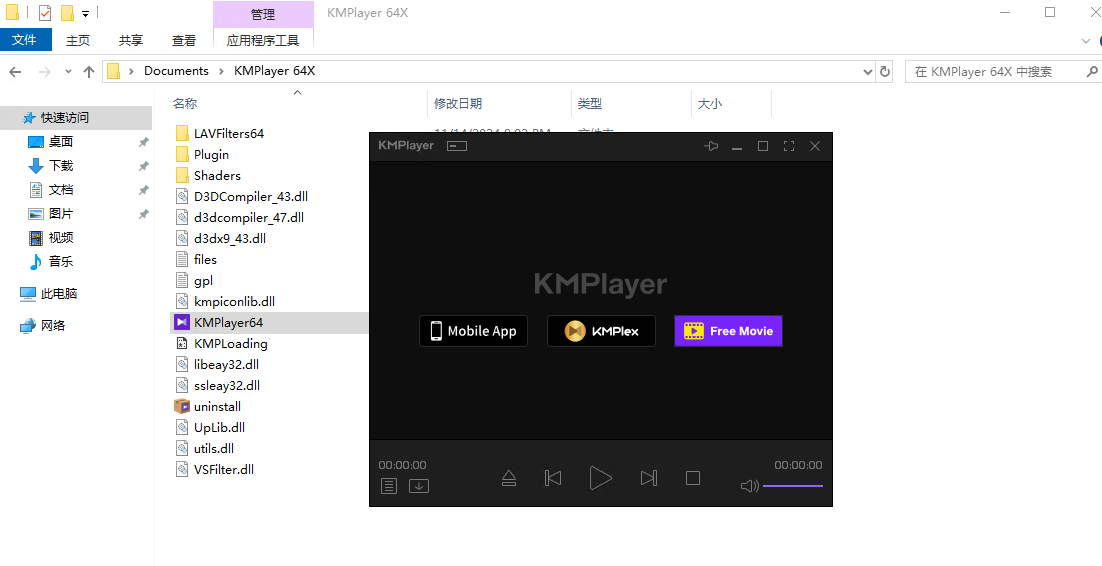1102x566 pixels.
Task: Click the download icon beside the playlist button
Action: click(x=419, y=486)
